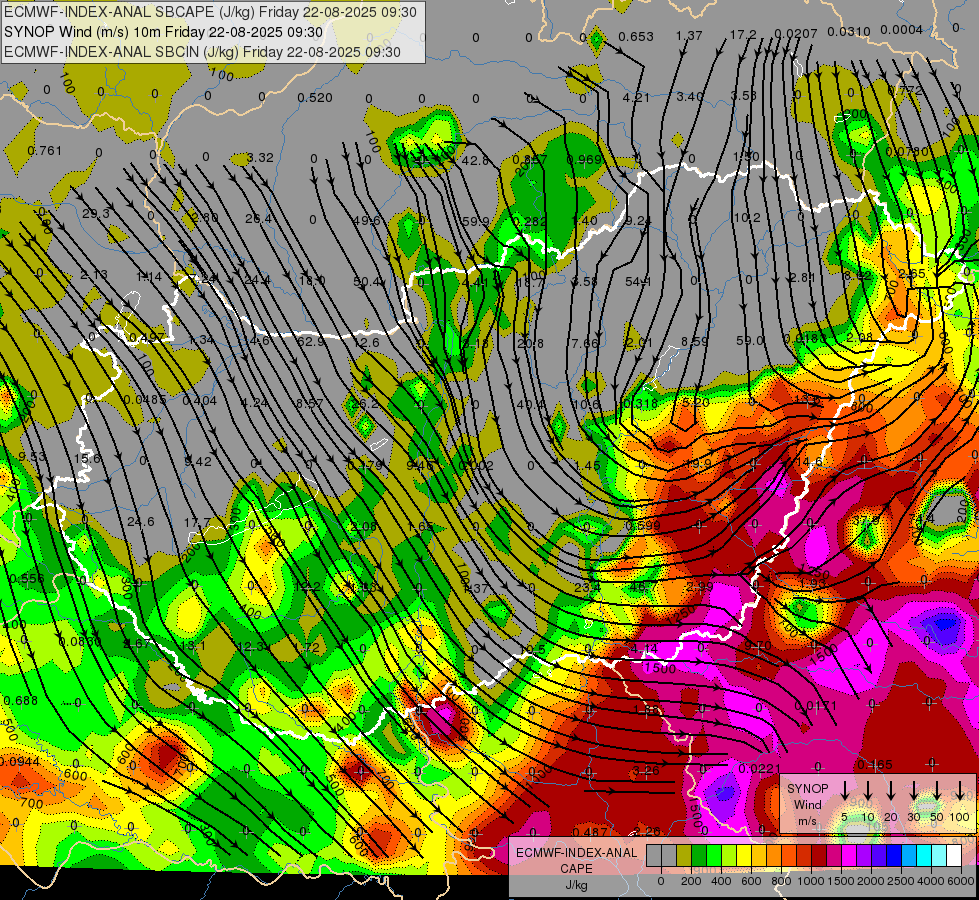Click the 2000 tick on the CAPE scale
Viewport: 979px width, 900px height.
871,881
